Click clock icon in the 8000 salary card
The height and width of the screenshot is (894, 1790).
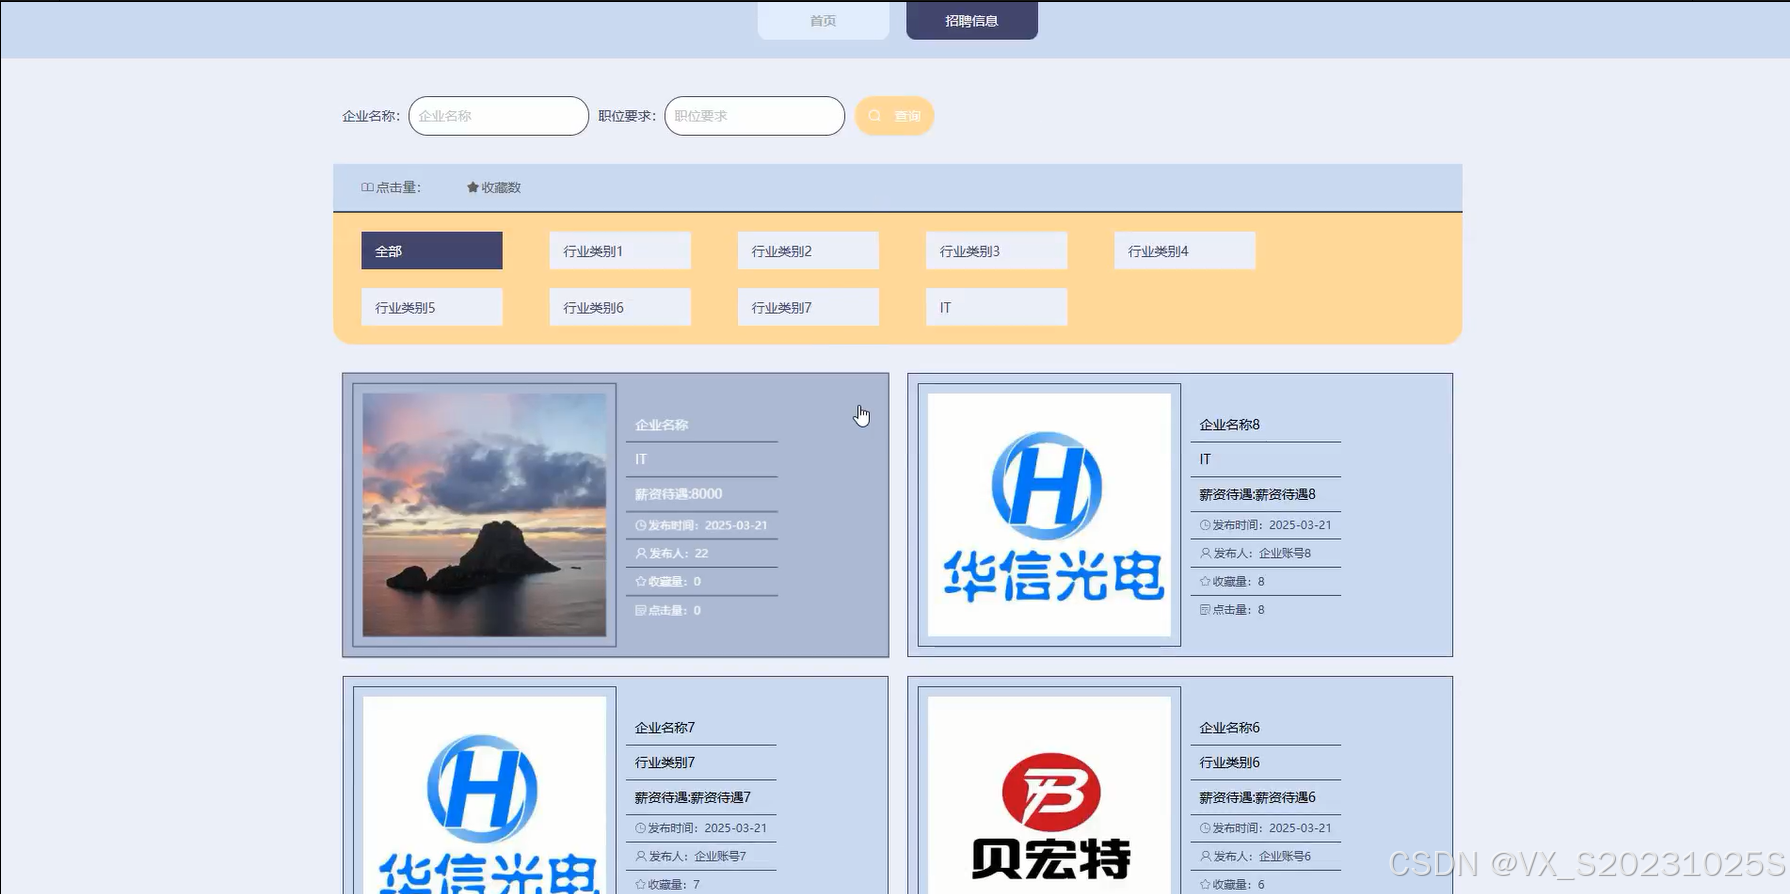pyautogui.click(x=641, y=525)
